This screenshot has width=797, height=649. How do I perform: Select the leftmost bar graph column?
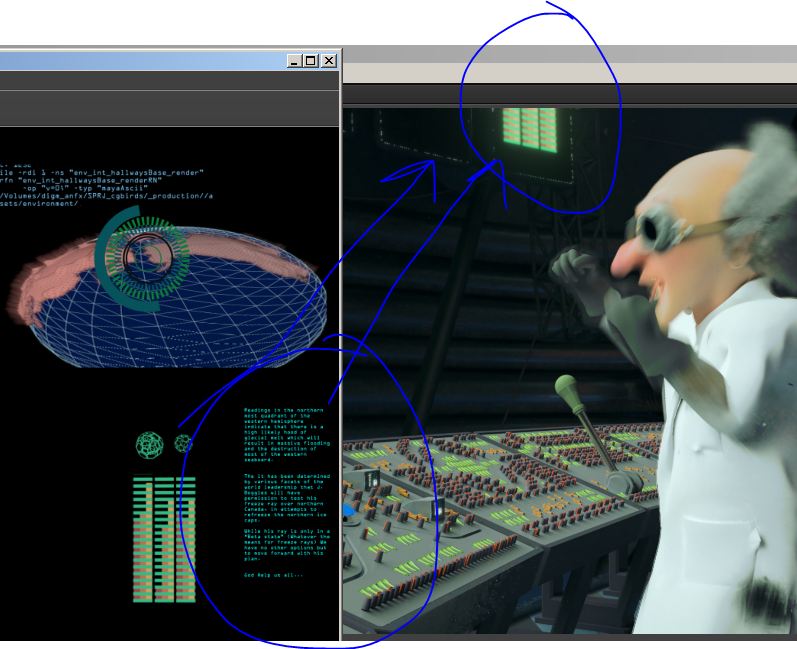142,540
